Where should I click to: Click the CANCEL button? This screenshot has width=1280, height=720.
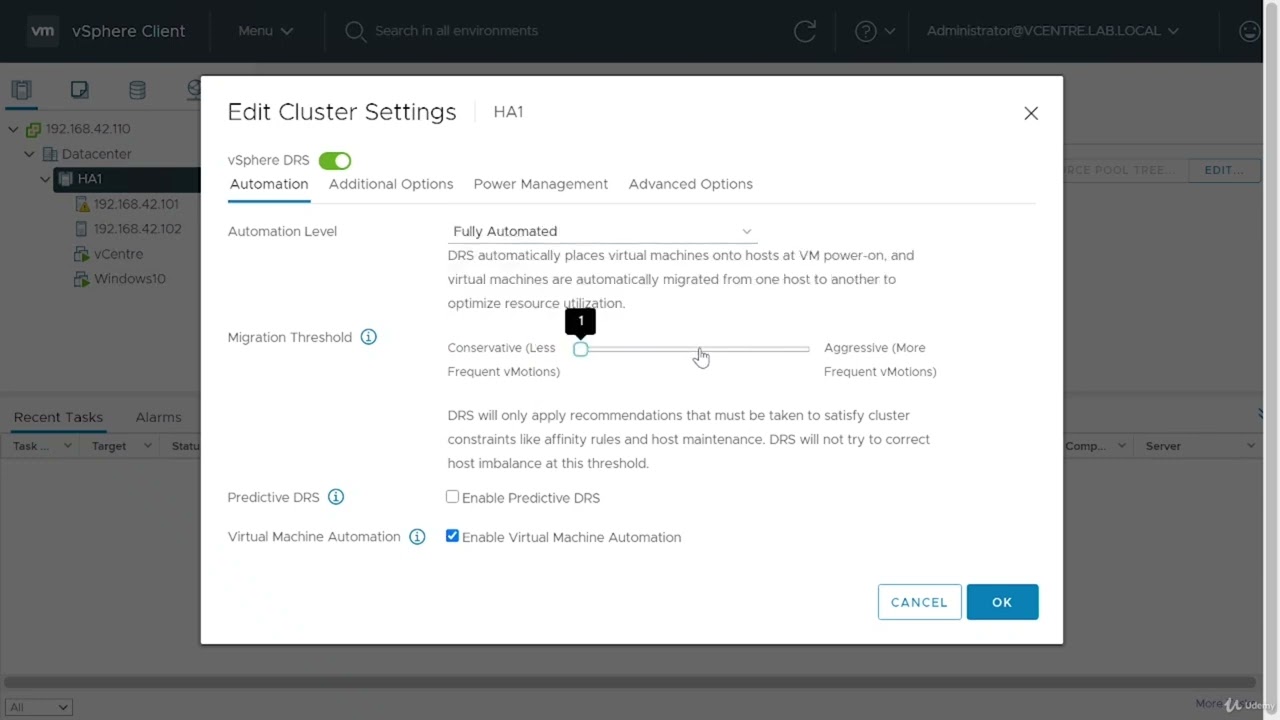coord(920,602)
